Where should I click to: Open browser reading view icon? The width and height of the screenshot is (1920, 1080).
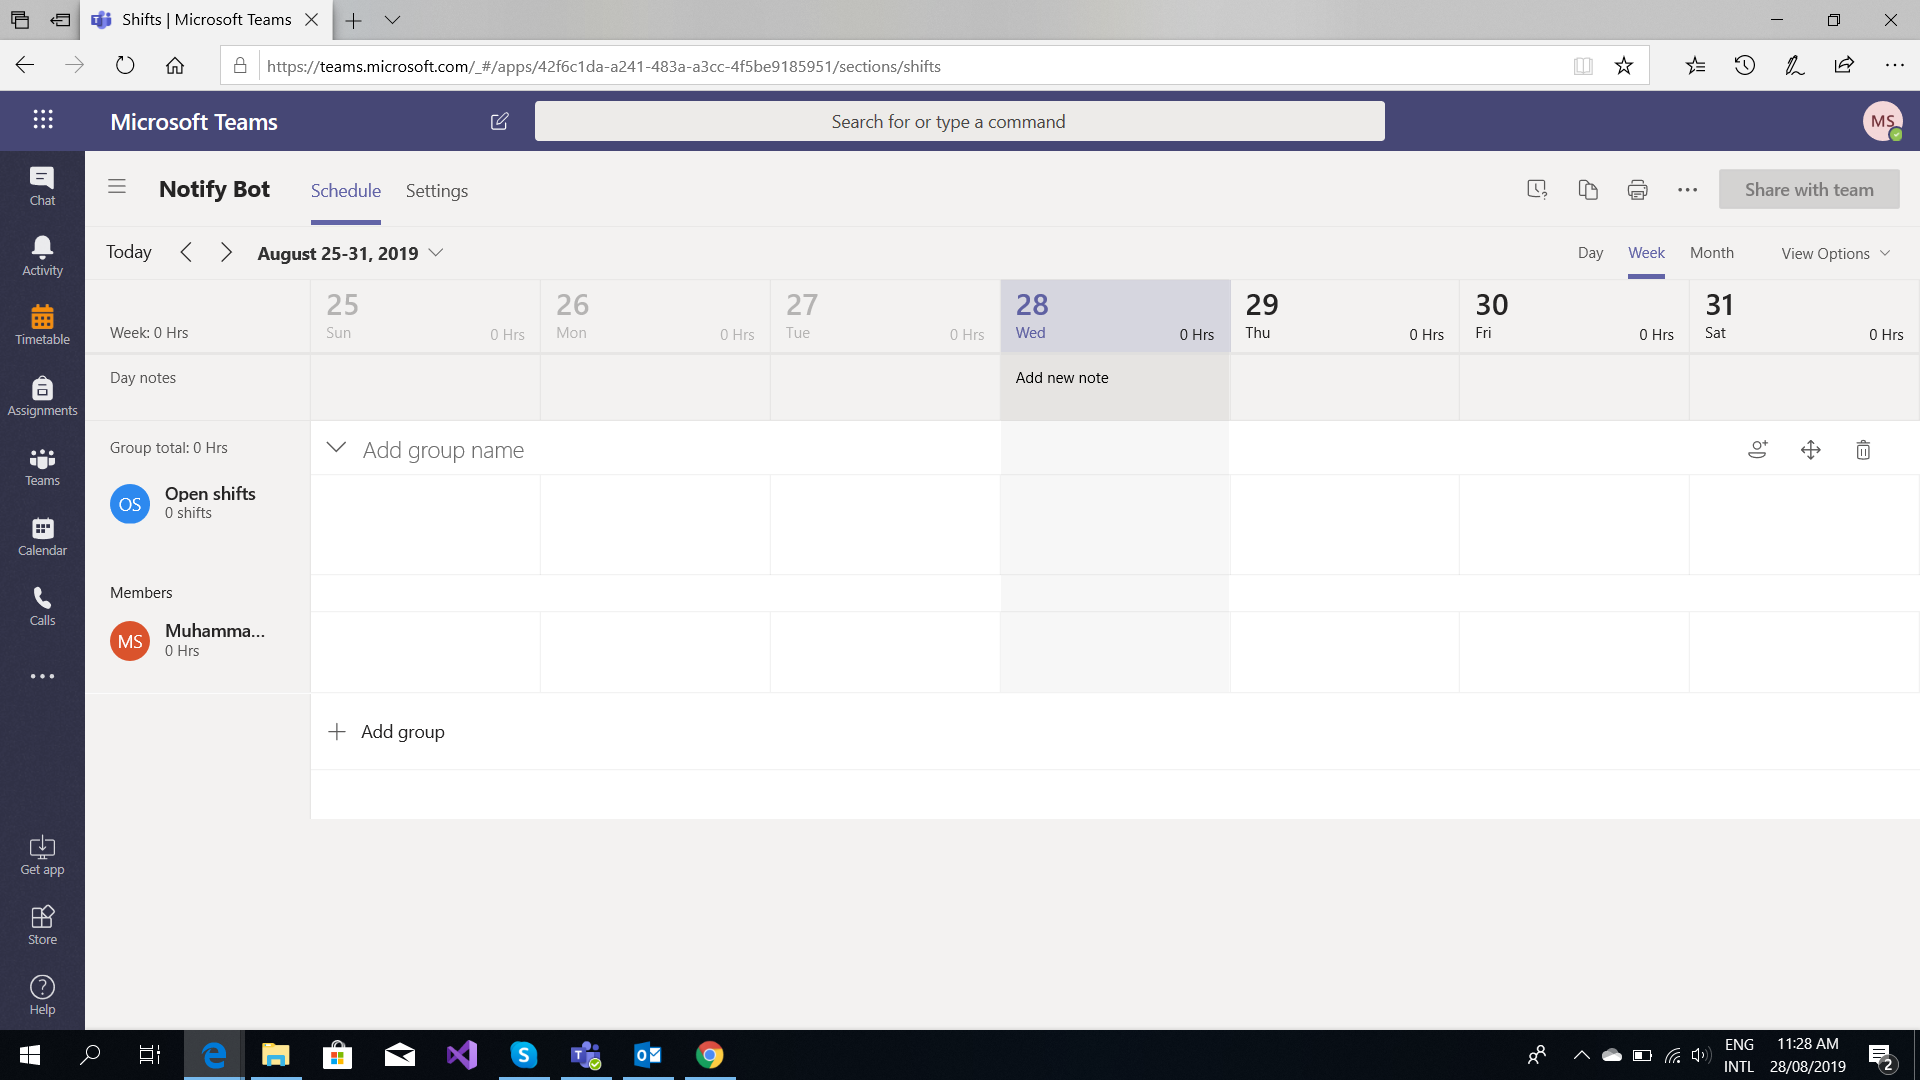point(1583,66)
